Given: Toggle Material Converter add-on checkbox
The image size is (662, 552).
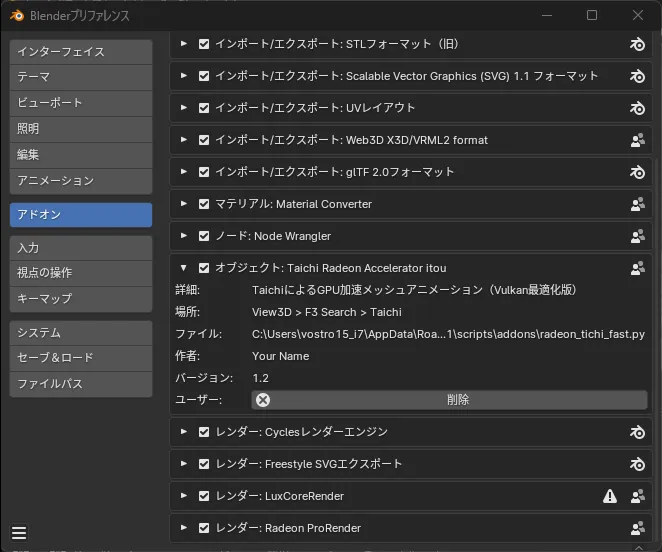Looking at the screenshot, I should pyautogui.click(x=204, y=204).
